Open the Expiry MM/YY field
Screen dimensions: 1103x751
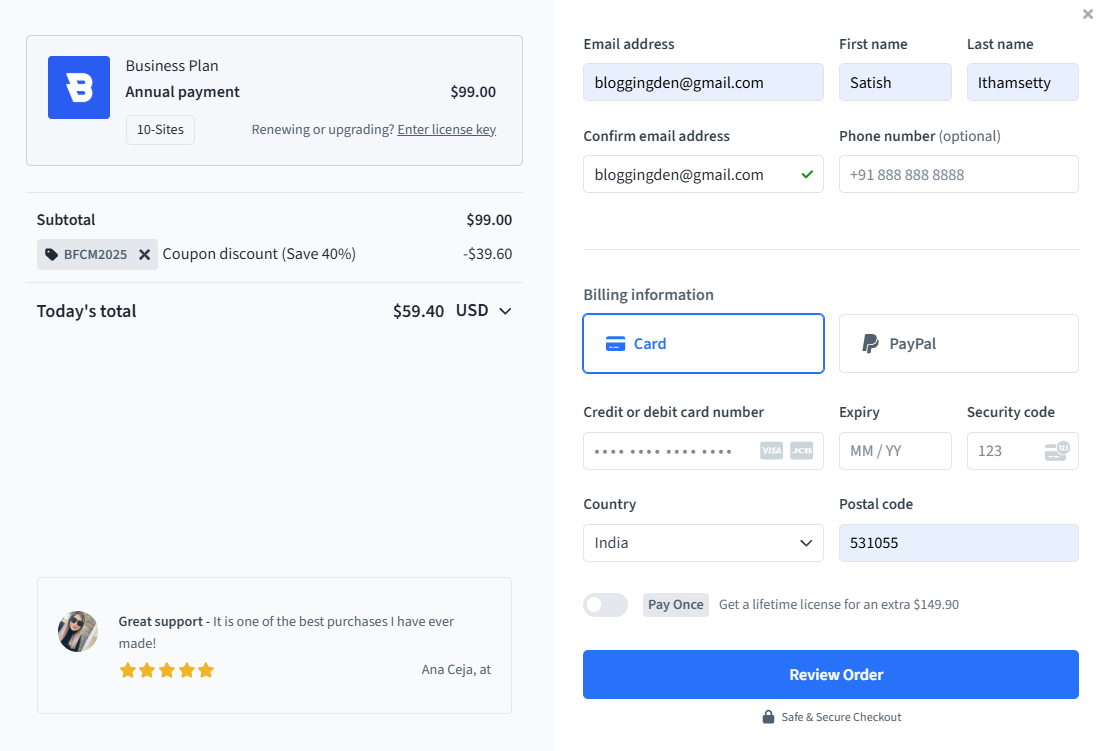(x=895, y=451)
